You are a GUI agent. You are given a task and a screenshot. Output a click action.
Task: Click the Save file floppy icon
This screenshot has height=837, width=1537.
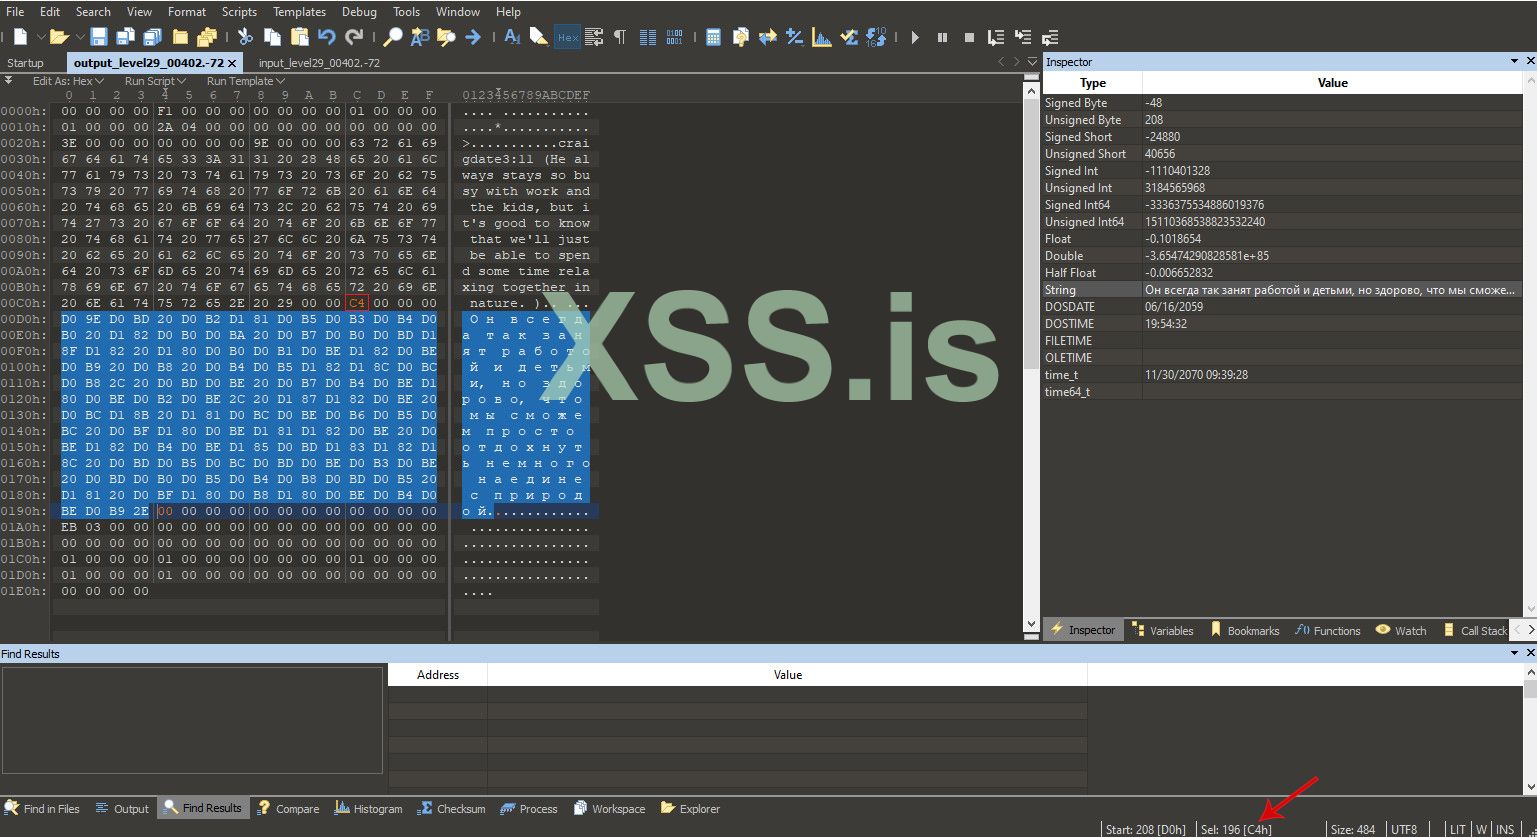99,37
